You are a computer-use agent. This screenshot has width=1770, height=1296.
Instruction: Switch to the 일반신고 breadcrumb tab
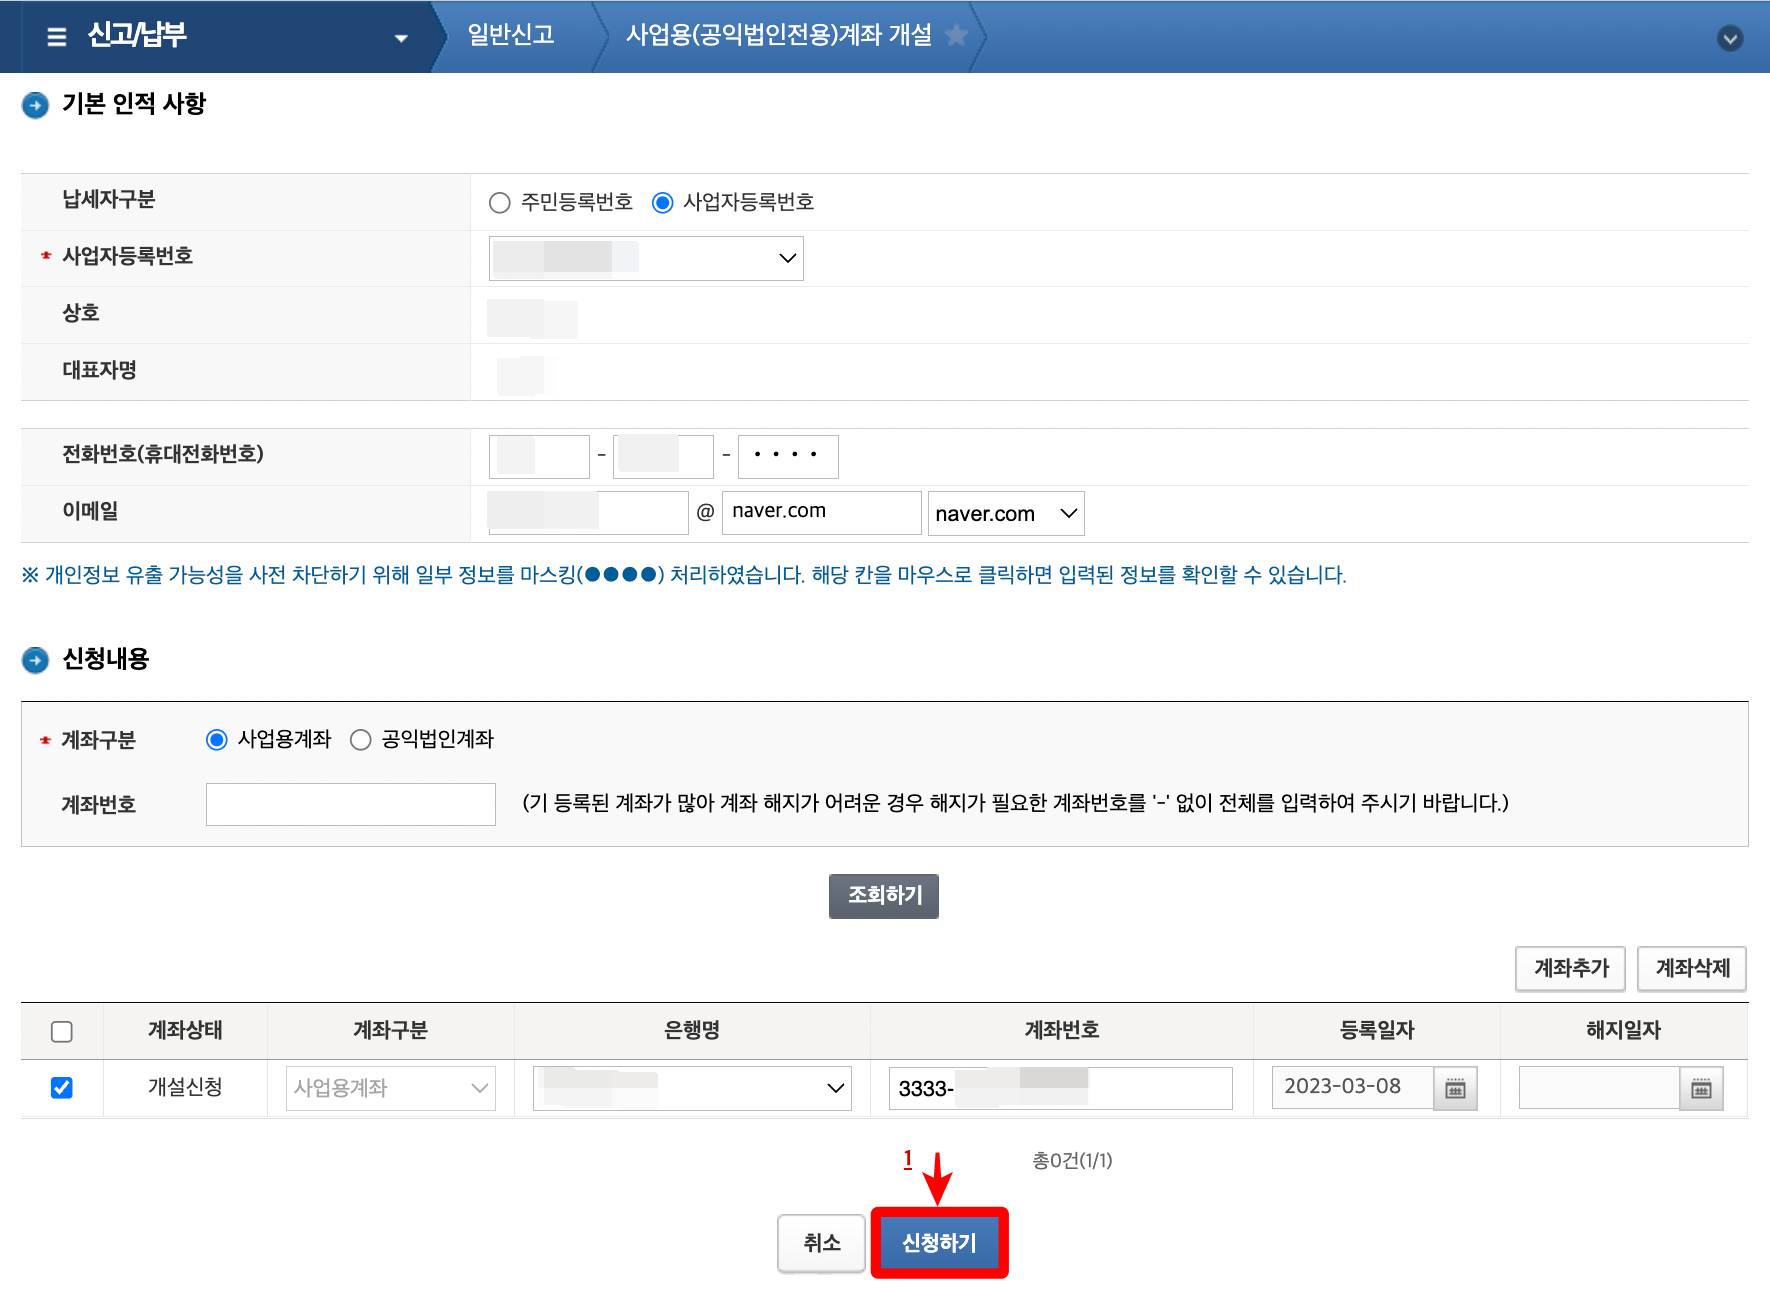[x=512, y=35]
